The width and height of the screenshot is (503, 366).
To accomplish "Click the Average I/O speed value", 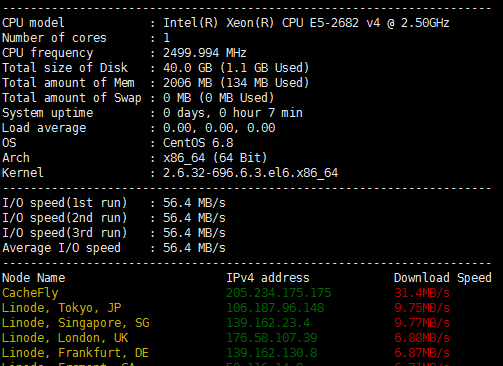I will tap(194, 248).
